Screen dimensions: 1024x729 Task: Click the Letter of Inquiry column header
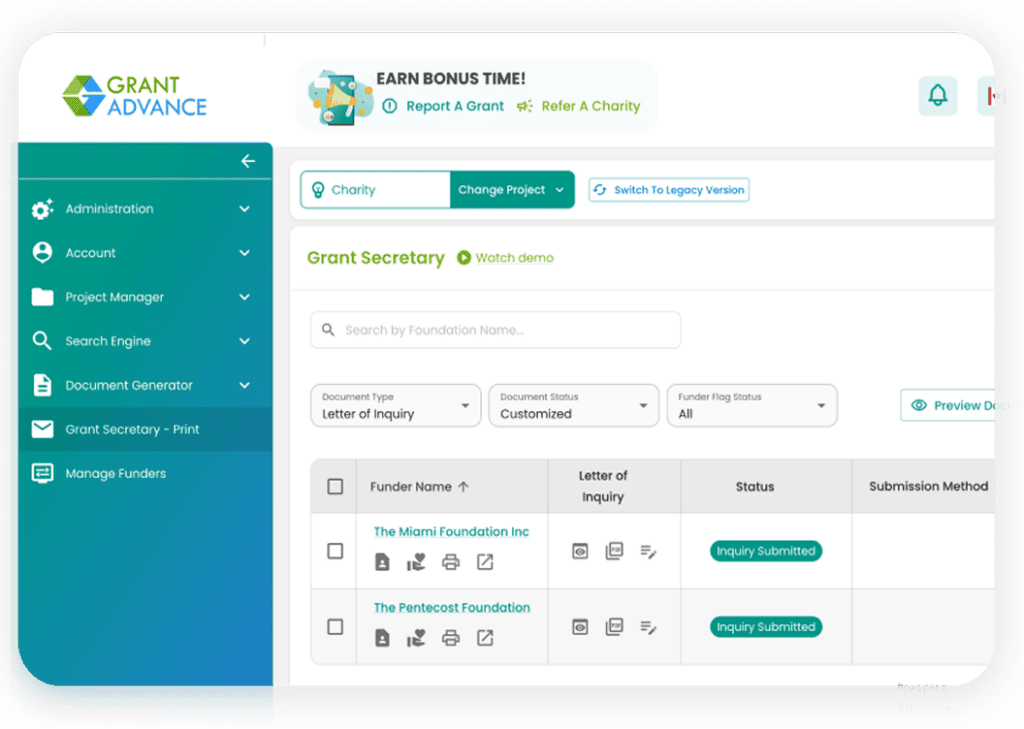coord(603,486)
